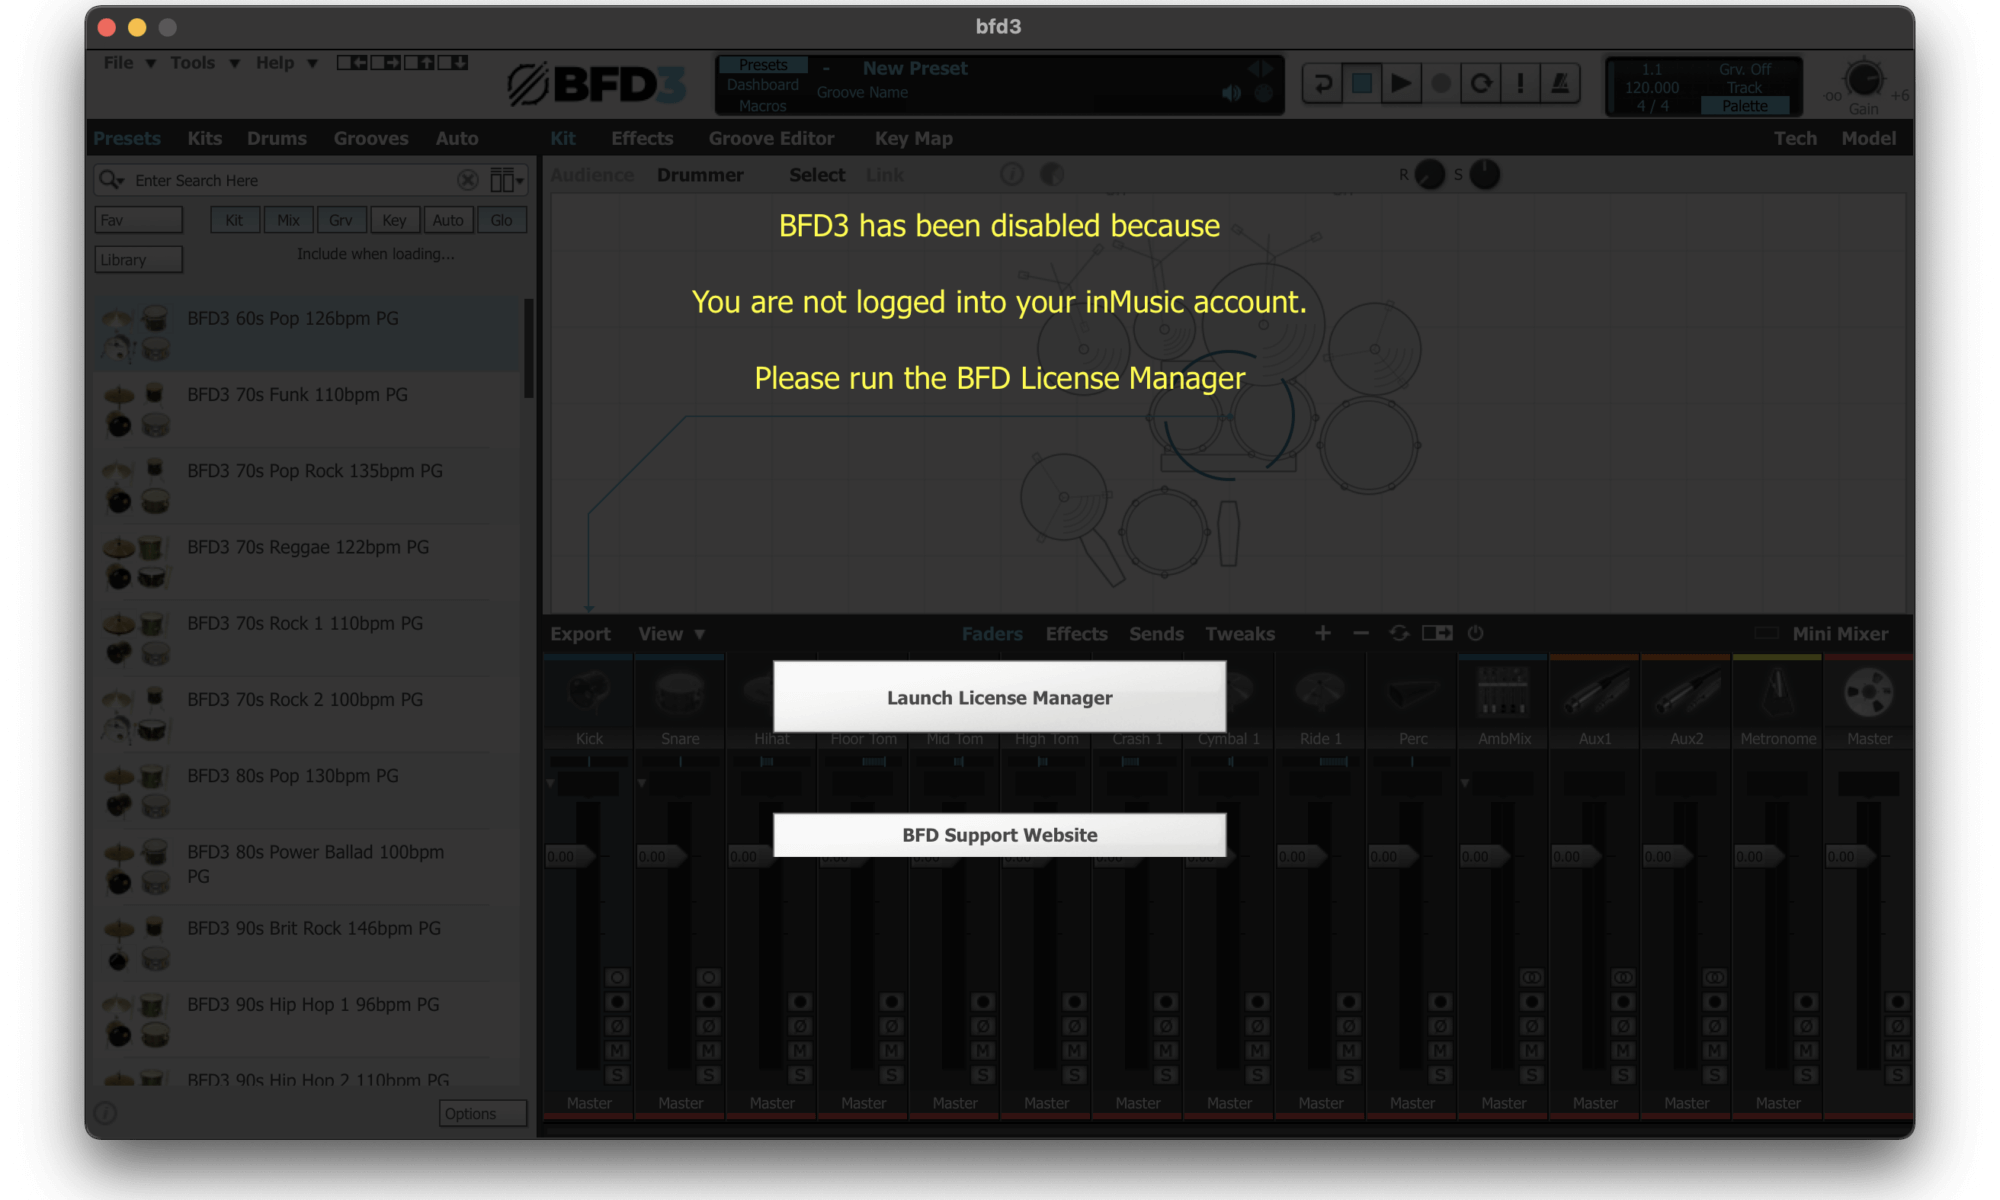Toggle the Key include filter button

[x=394, y=220]
